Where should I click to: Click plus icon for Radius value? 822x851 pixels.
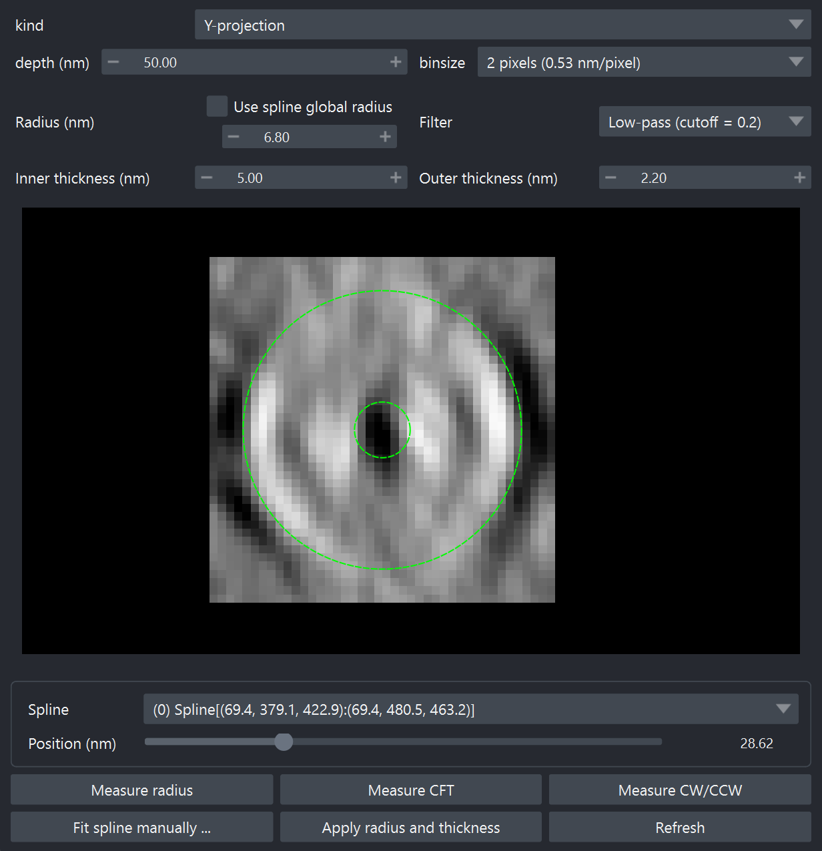pos(385,137)
